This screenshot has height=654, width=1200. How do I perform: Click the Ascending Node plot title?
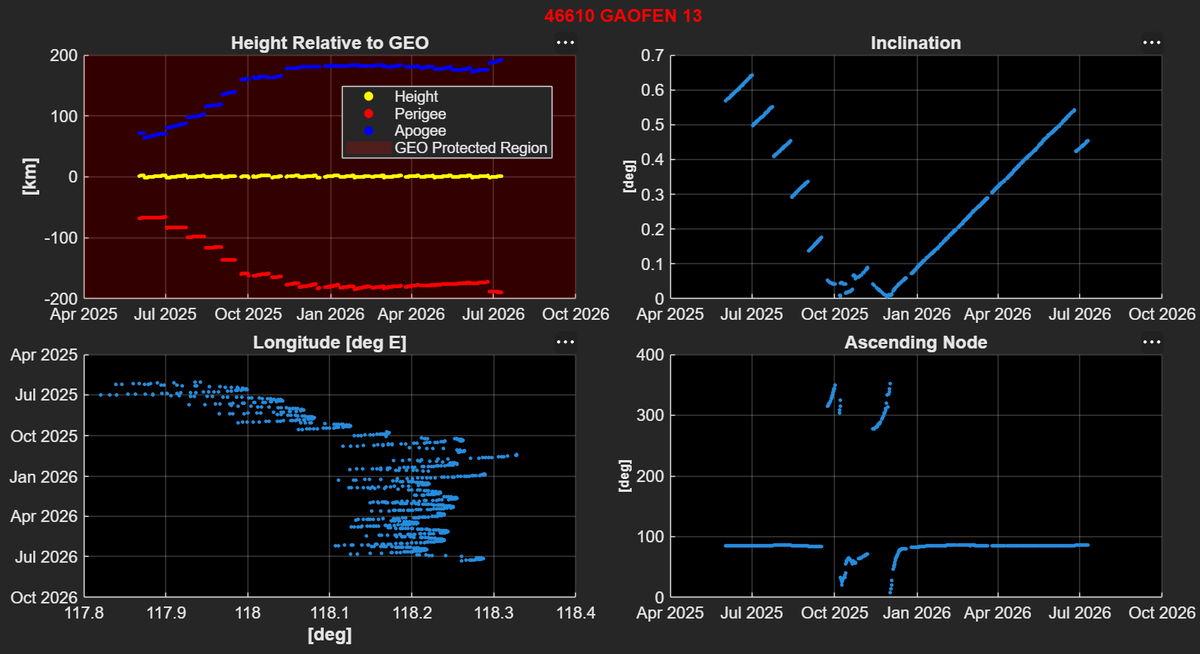[x=916, y=342]
